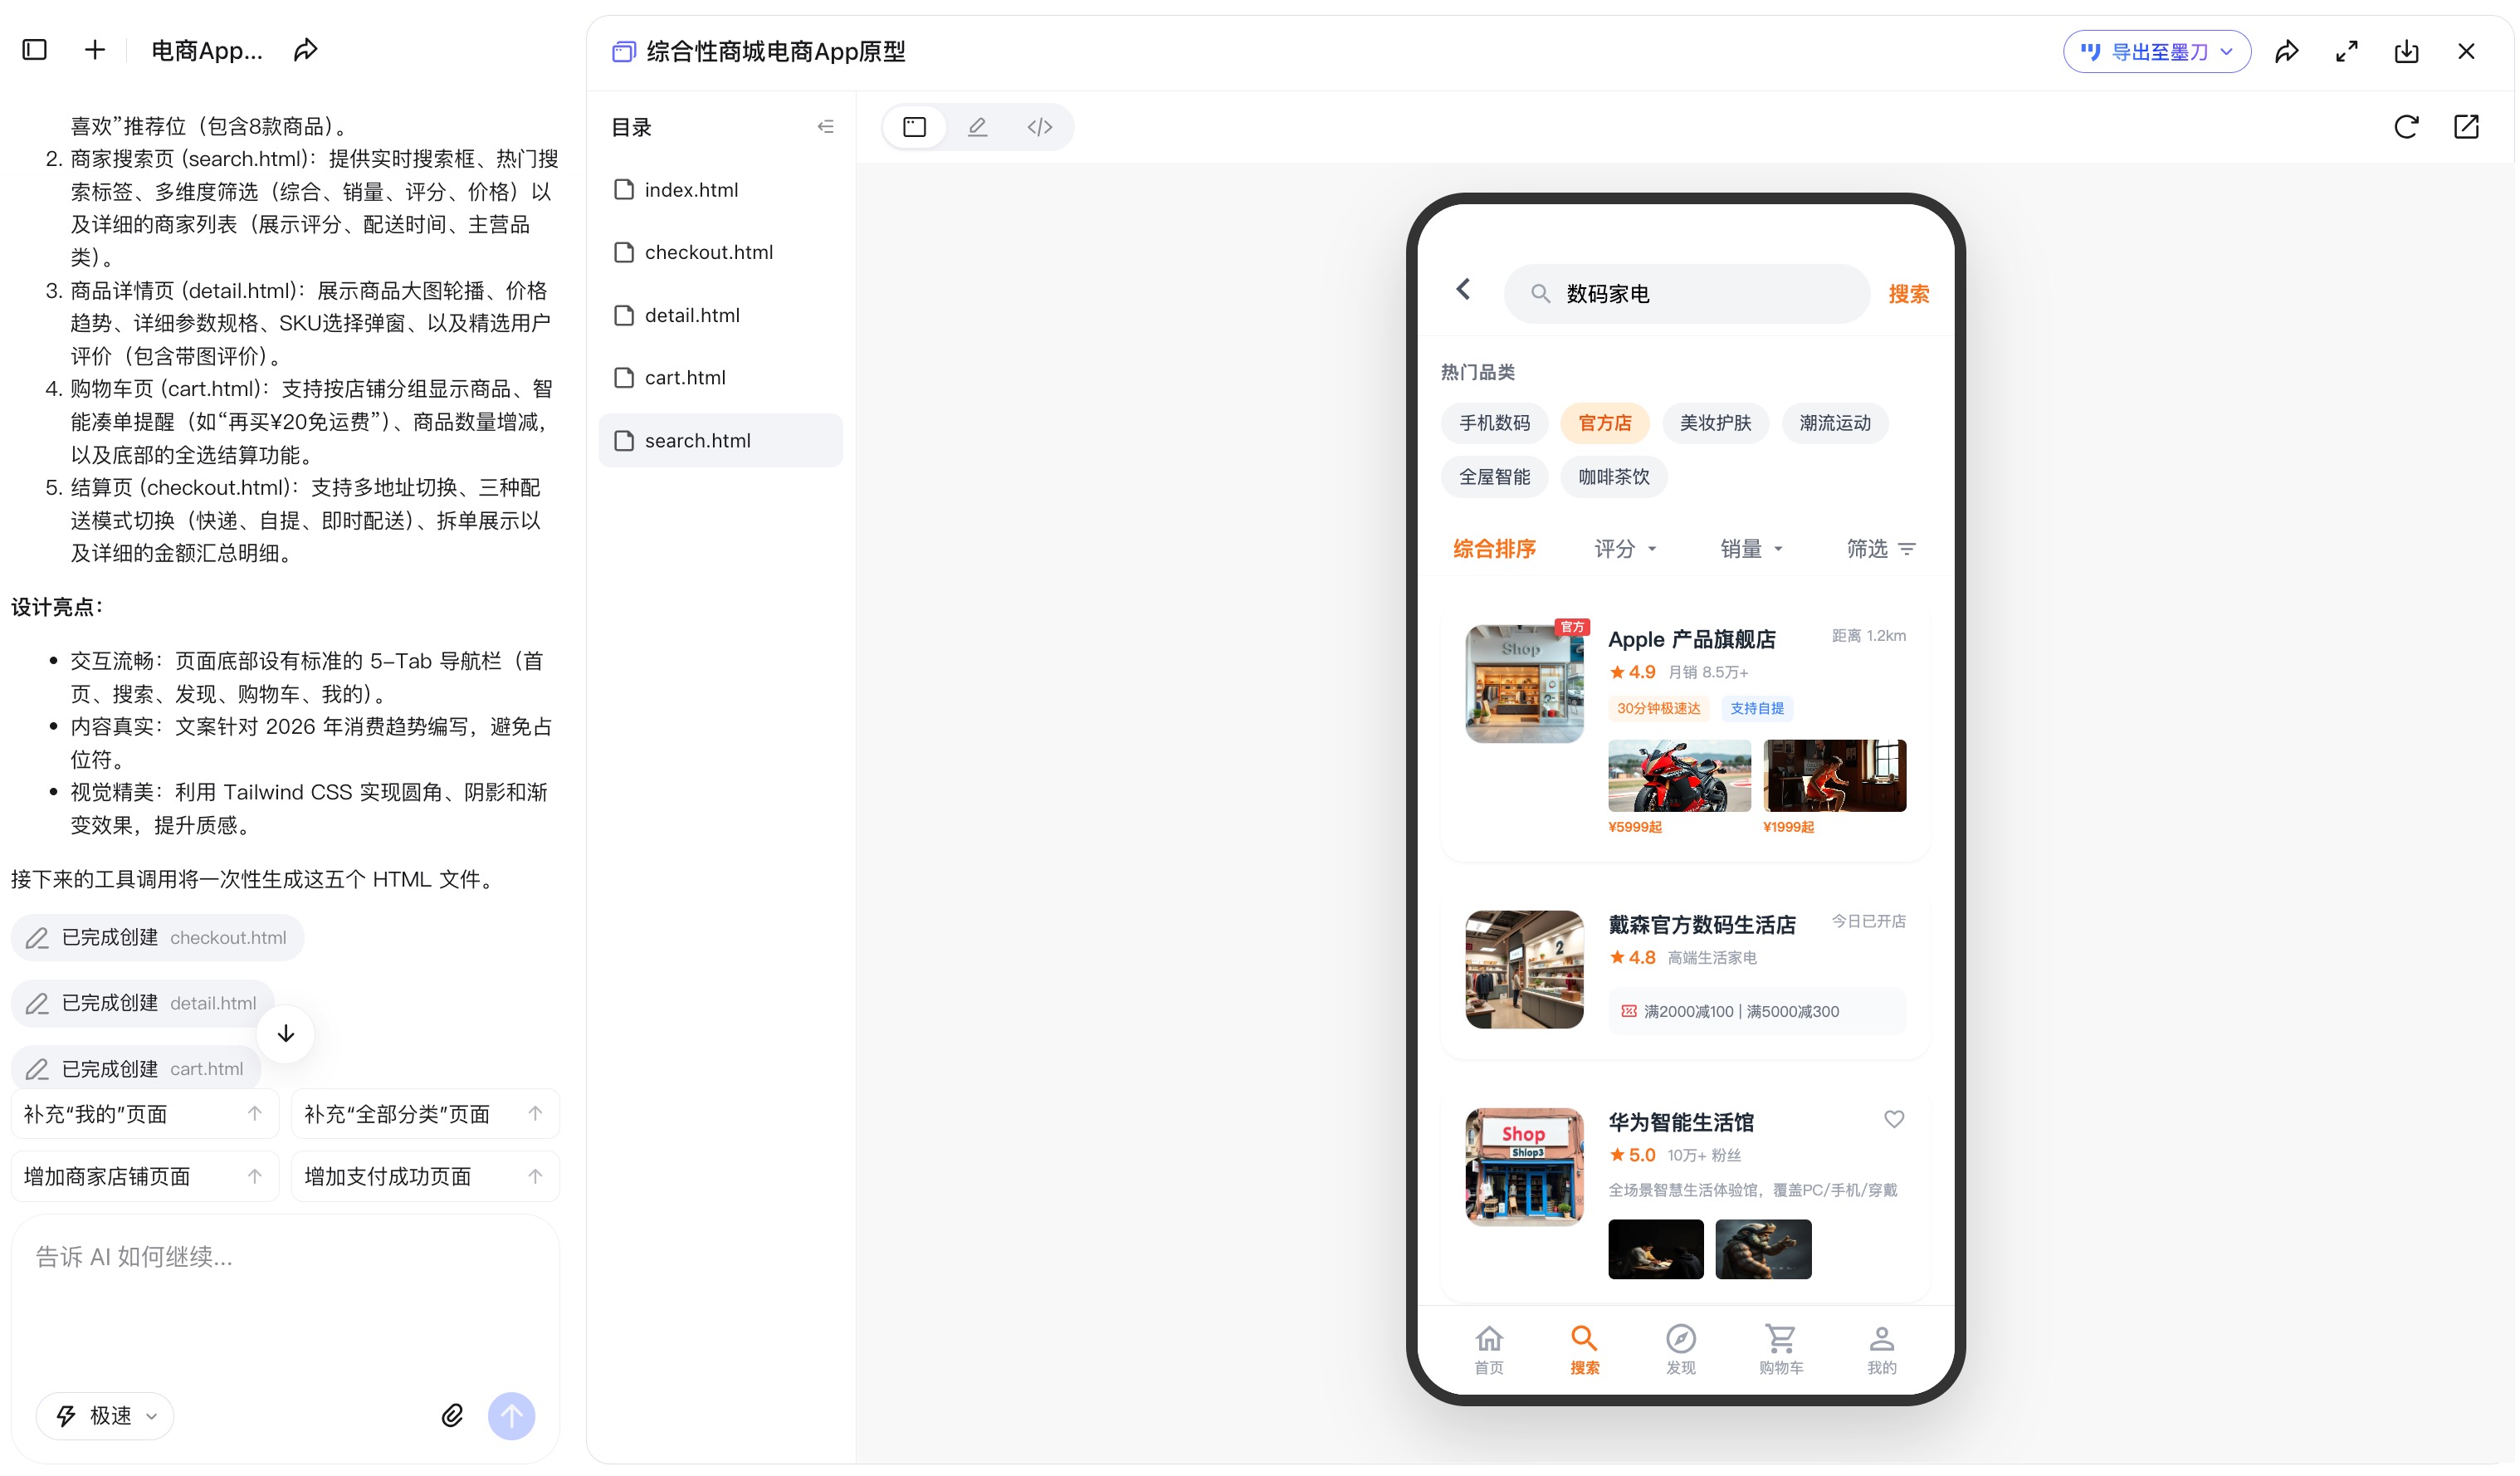Tap the 30分钟极速达 tag
This screenshot has height=1476, width=2520.
(1660, 709)
